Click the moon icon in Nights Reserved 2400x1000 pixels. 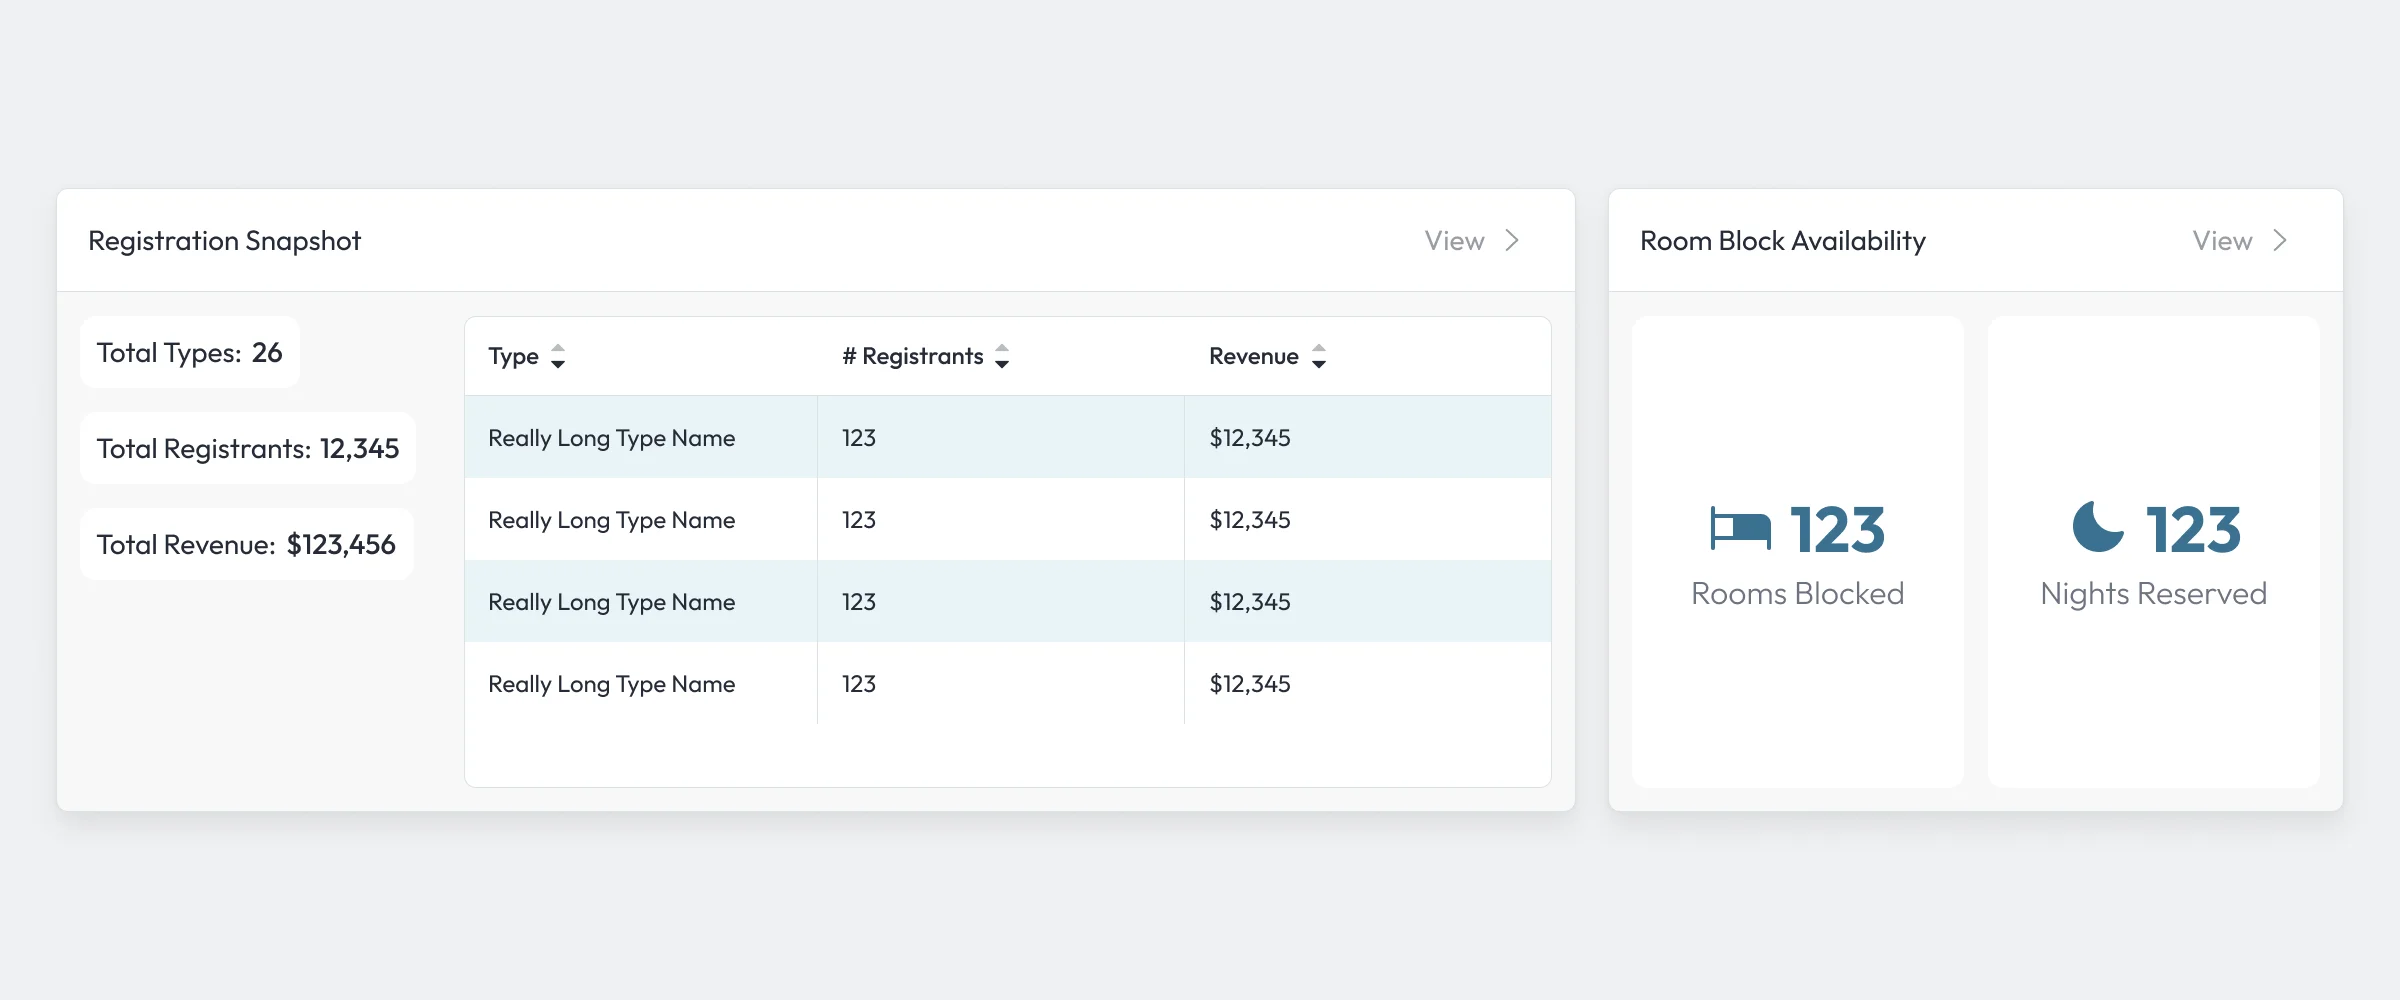point(2098,527)
